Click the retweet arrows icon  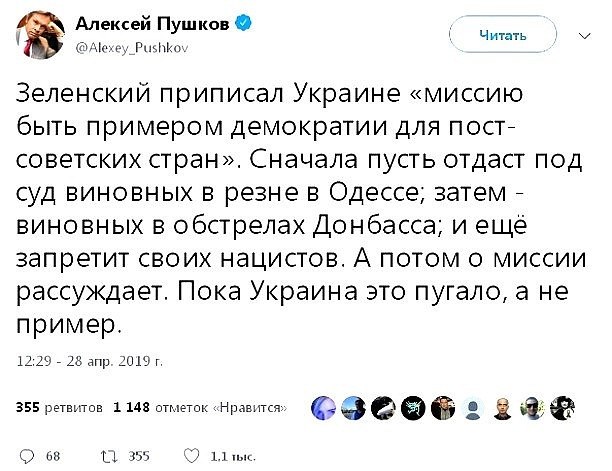tap(109, 456)
